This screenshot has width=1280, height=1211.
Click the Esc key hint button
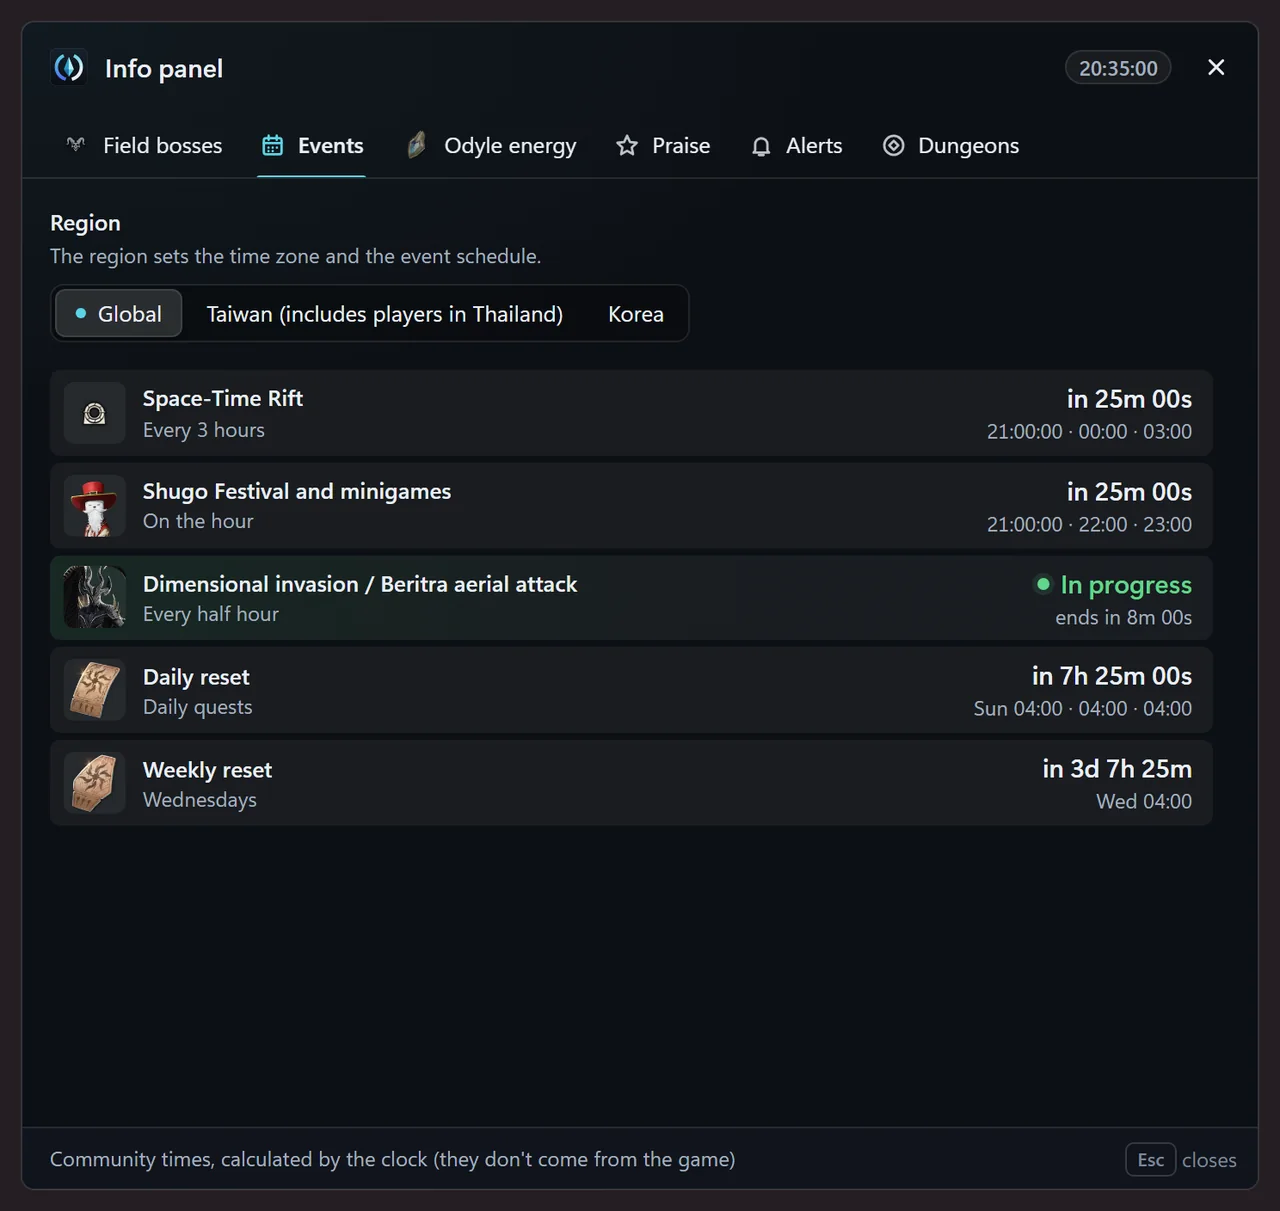(x=1150, y=1160)
